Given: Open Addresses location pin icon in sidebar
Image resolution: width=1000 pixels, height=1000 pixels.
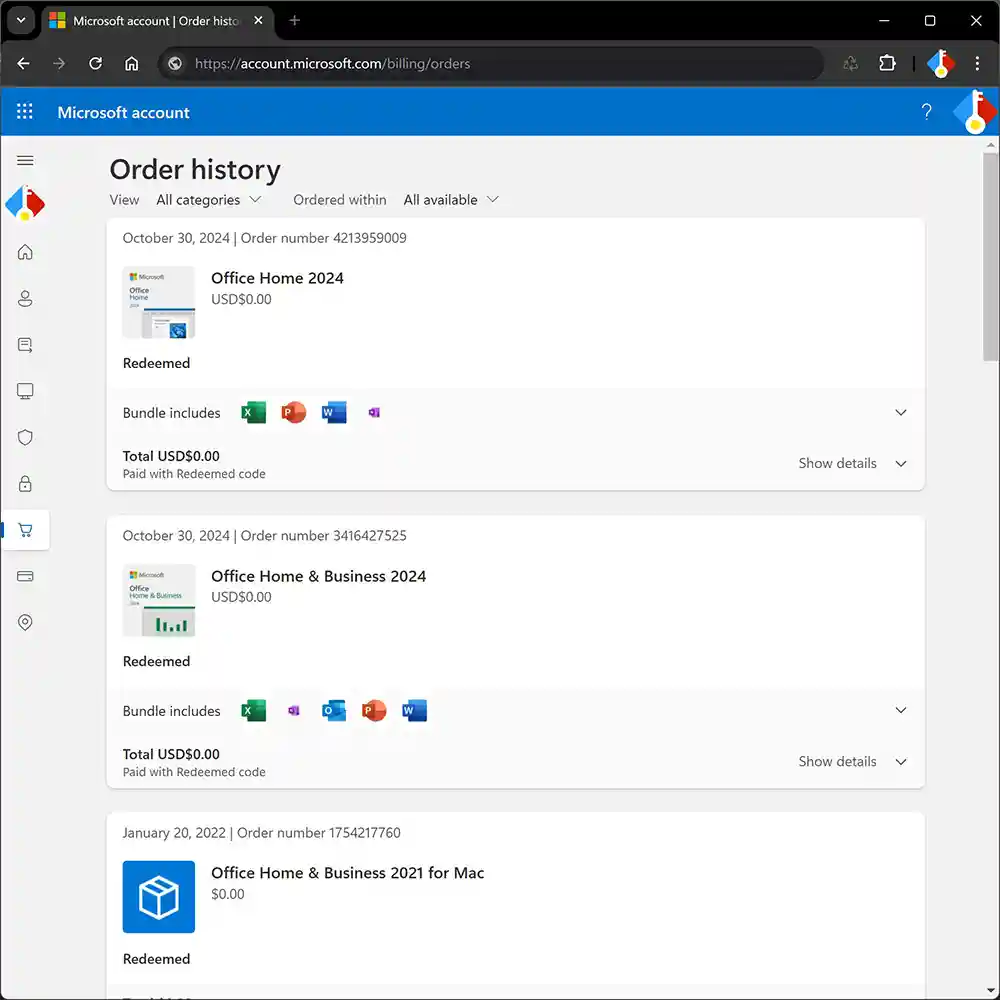Looking at the screenshot, I should pos(25,622).
